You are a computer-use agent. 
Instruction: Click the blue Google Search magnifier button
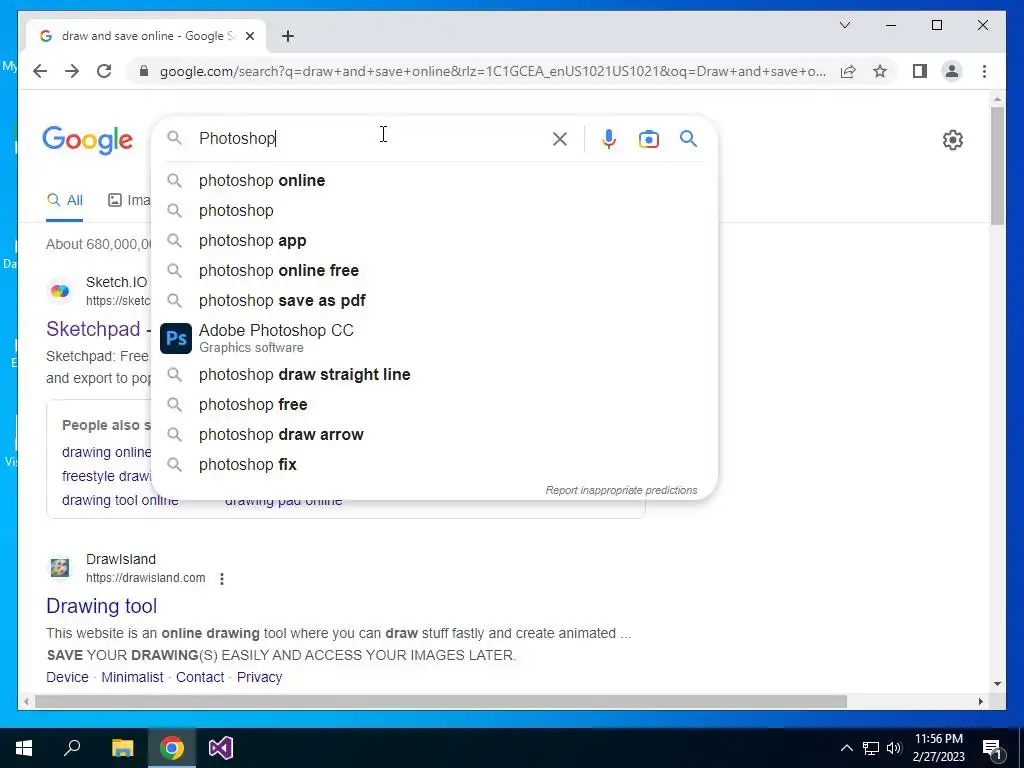(688, 138)
